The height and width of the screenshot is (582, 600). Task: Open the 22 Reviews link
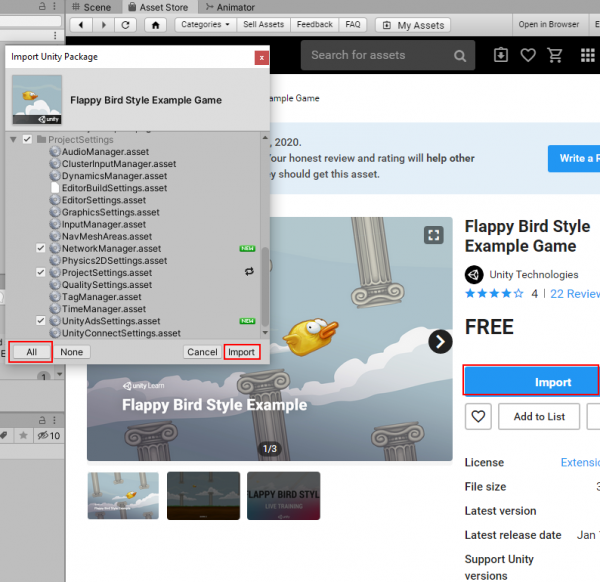point(575,293)
